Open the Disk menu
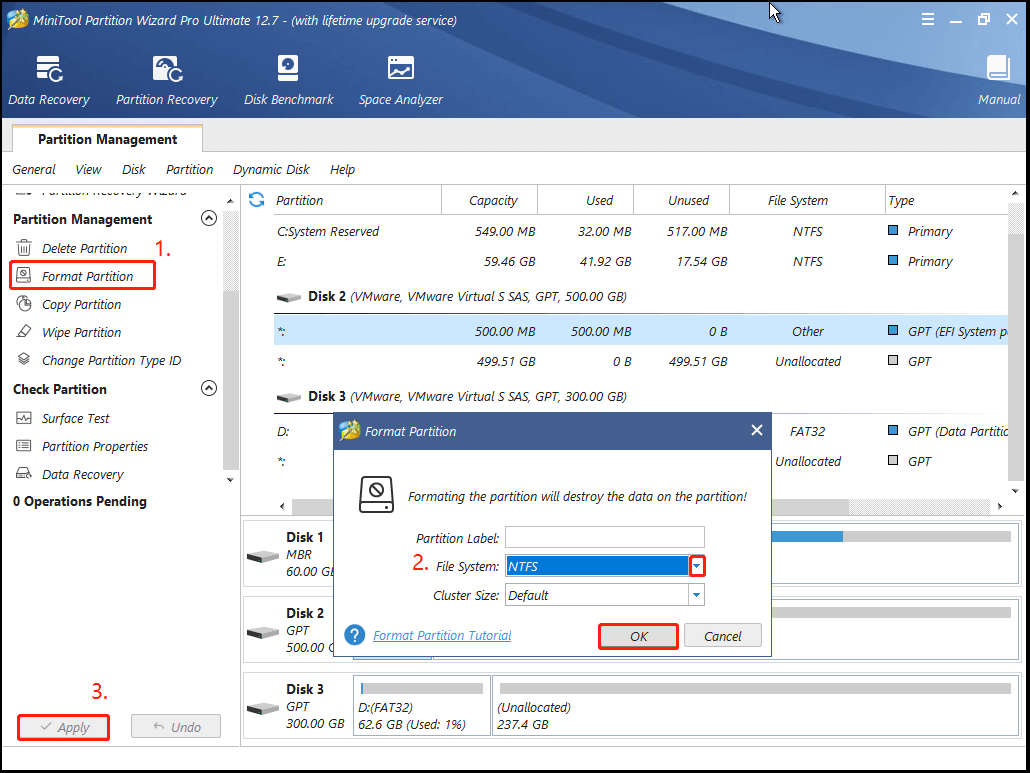Image resolution: width=1030 pixels, height=773 pixels. tap(133, 169)
